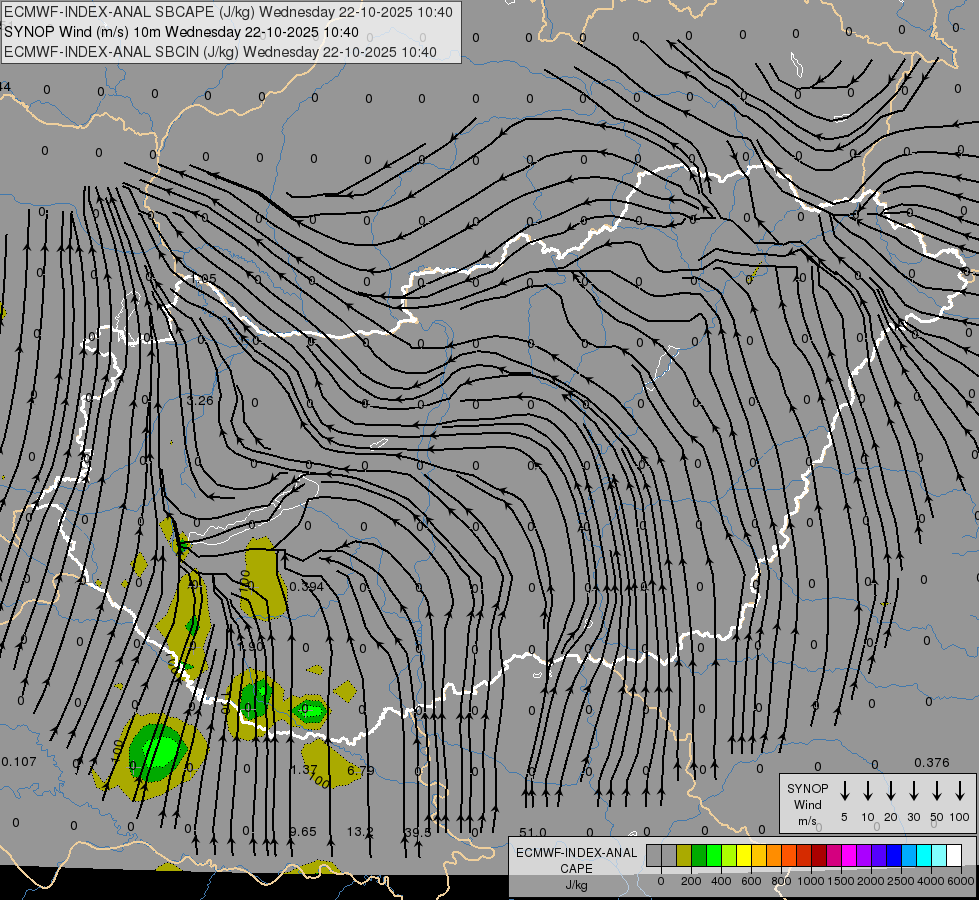Click the J/kg unit label under CAPE
Screen dimensions: 979x900
click(576, 885)
